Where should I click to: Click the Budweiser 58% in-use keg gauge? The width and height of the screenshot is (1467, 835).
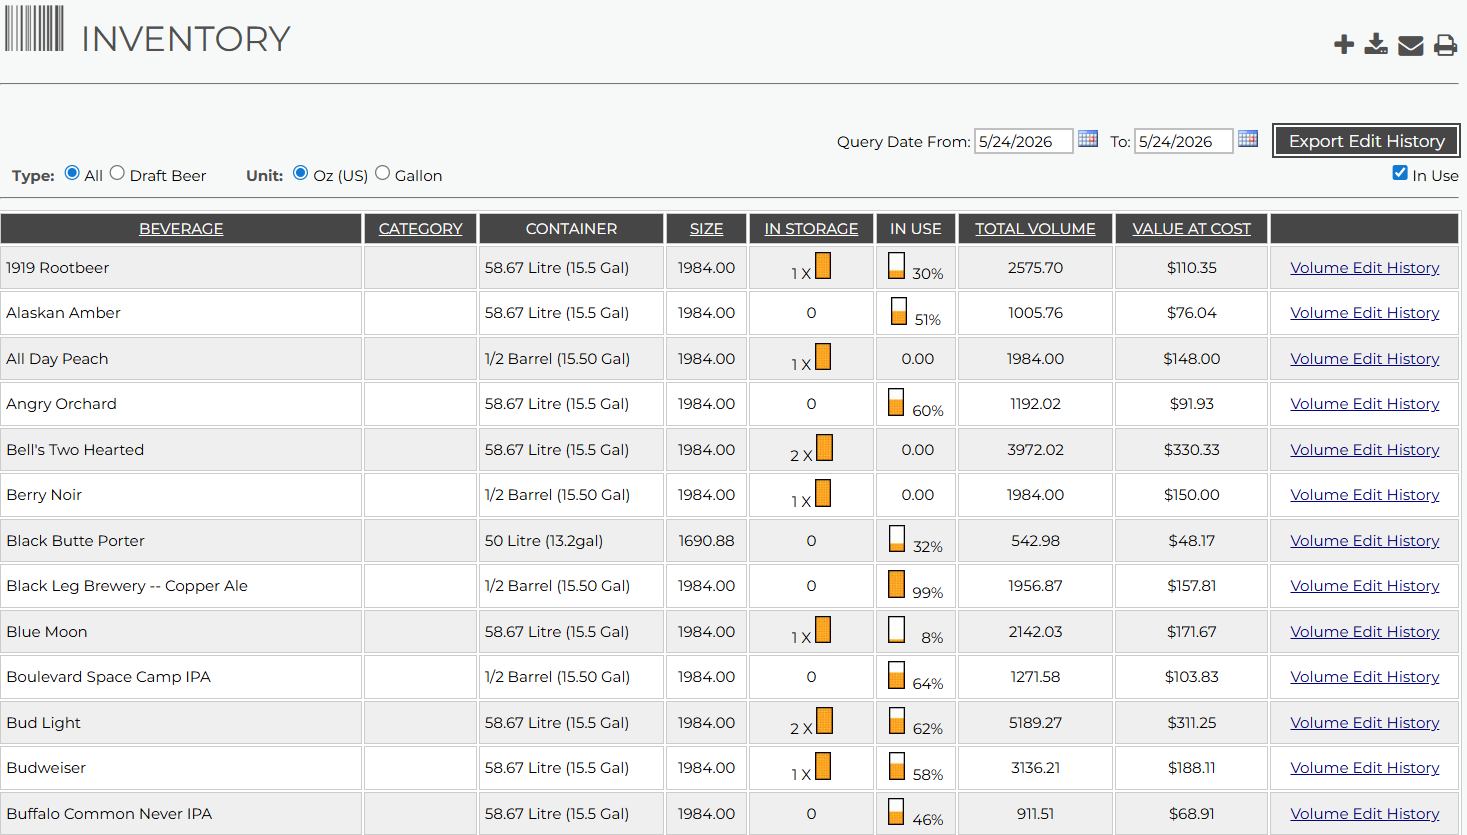897,766
